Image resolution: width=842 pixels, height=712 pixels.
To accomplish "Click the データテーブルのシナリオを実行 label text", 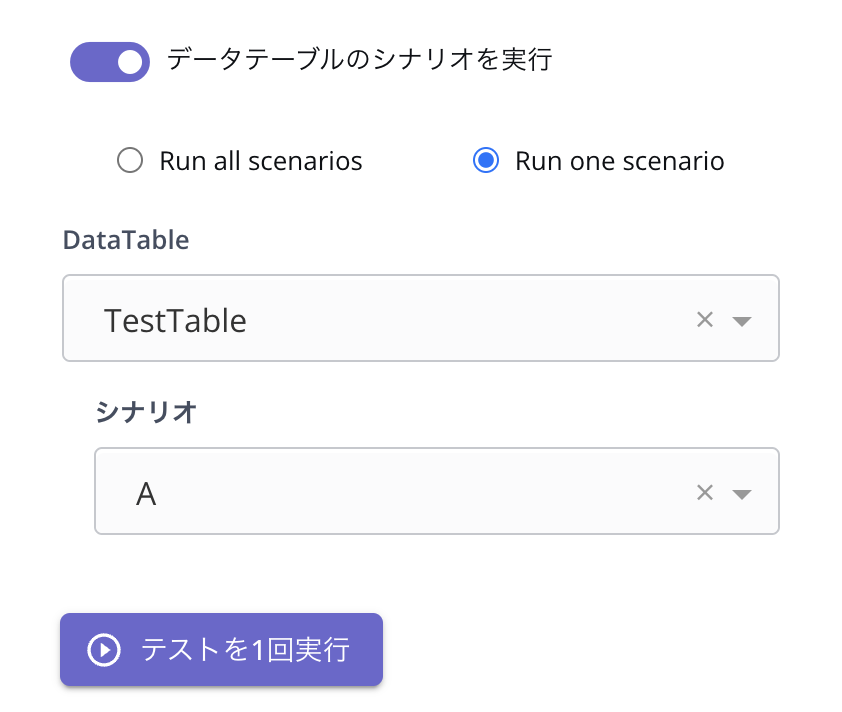I will tap(359, 60).
